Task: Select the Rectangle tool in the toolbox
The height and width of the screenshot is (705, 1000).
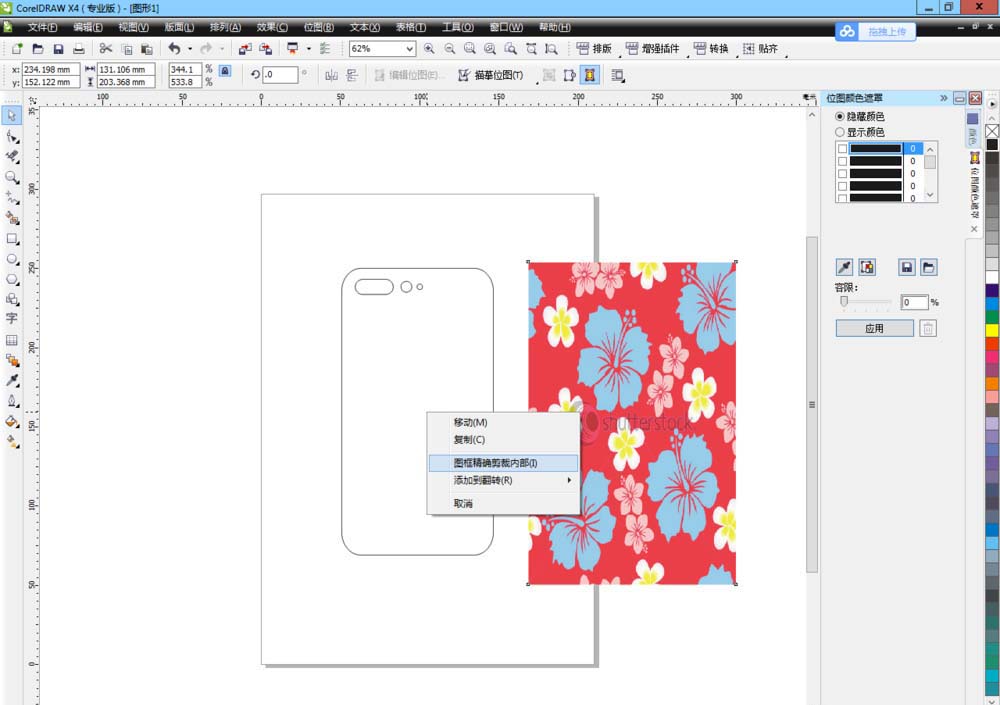Action: click(12, 239)
